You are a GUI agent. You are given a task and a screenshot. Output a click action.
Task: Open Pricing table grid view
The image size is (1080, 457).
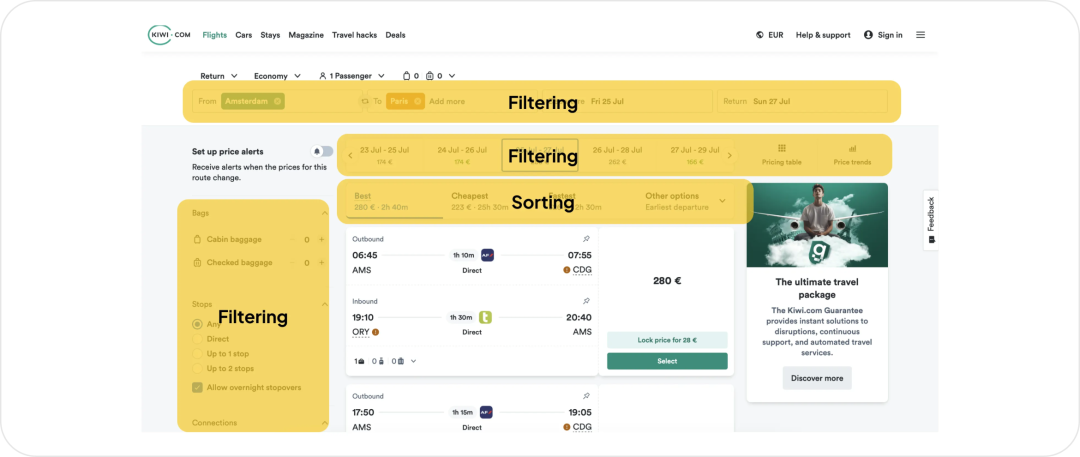[x=781, y=154]
